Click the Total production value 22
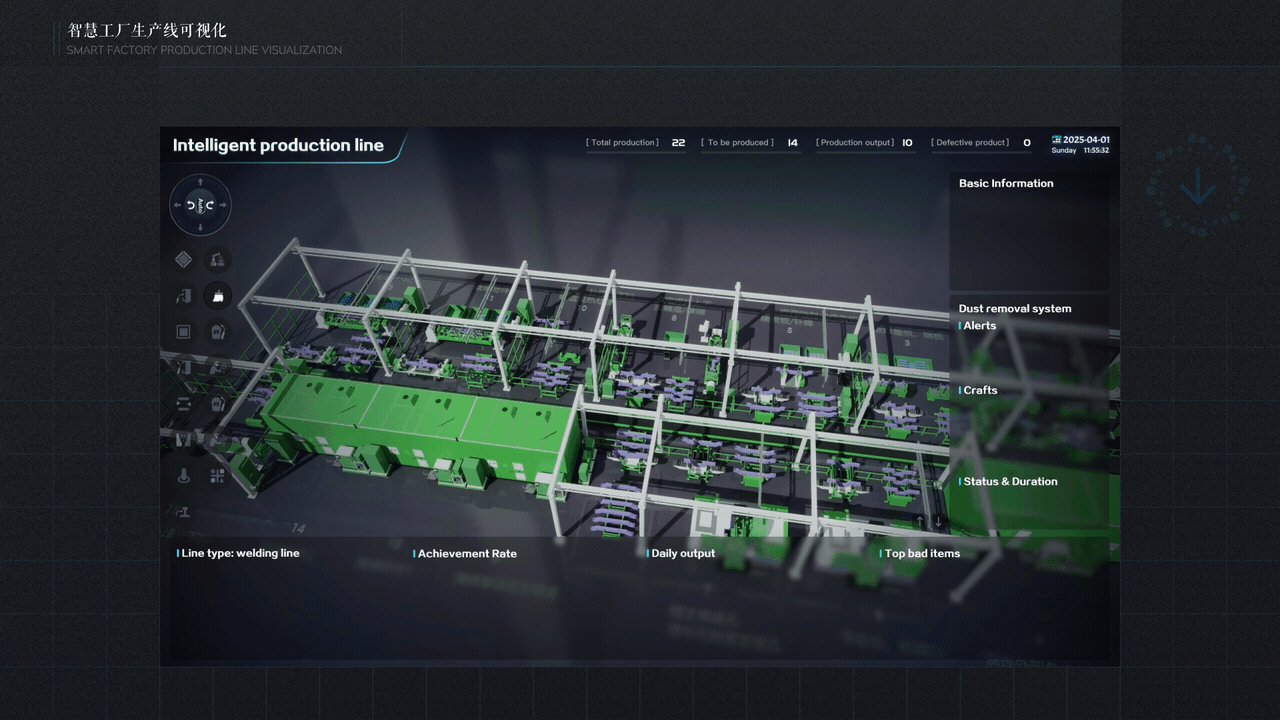This screenshot has width=1280, height=720. click(678, 143)
